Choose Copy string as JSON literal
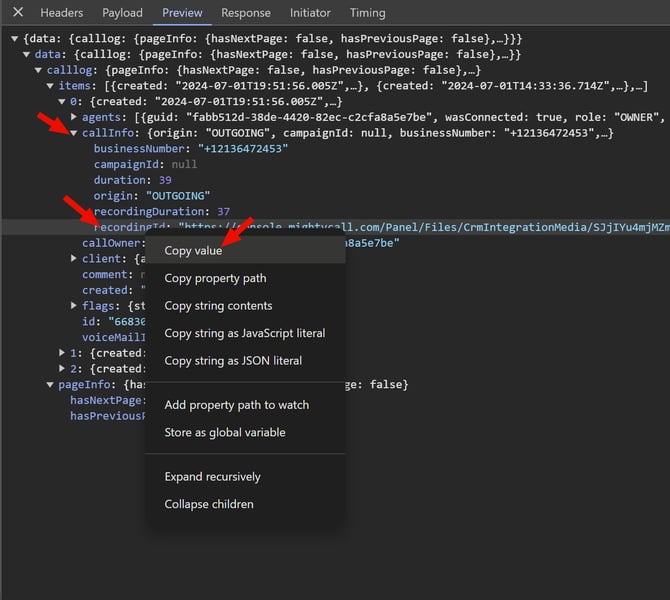Image resolution: width=670 pixels, height=600 pixels. (x=245, y=361)
